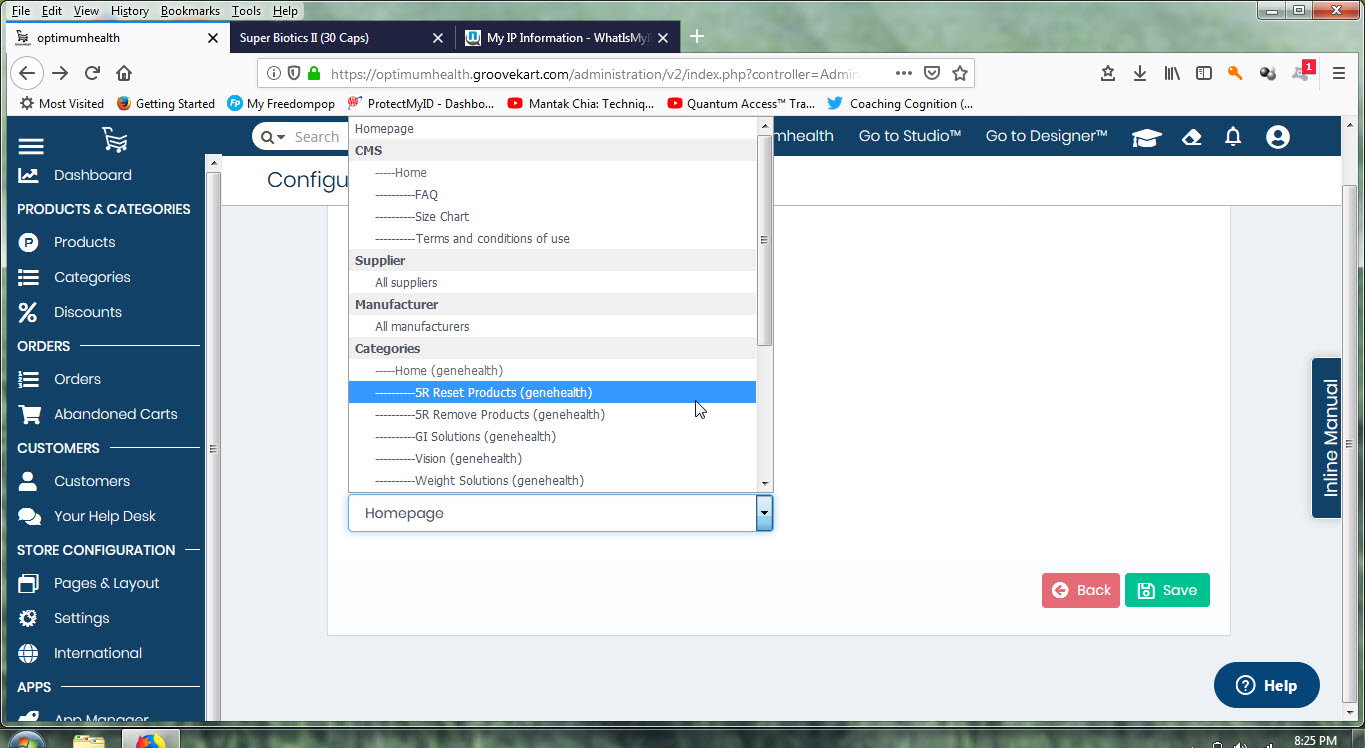This screenshot has width=1365, height=748.
Task: Click the International globe icon
Action: [28, 653]
